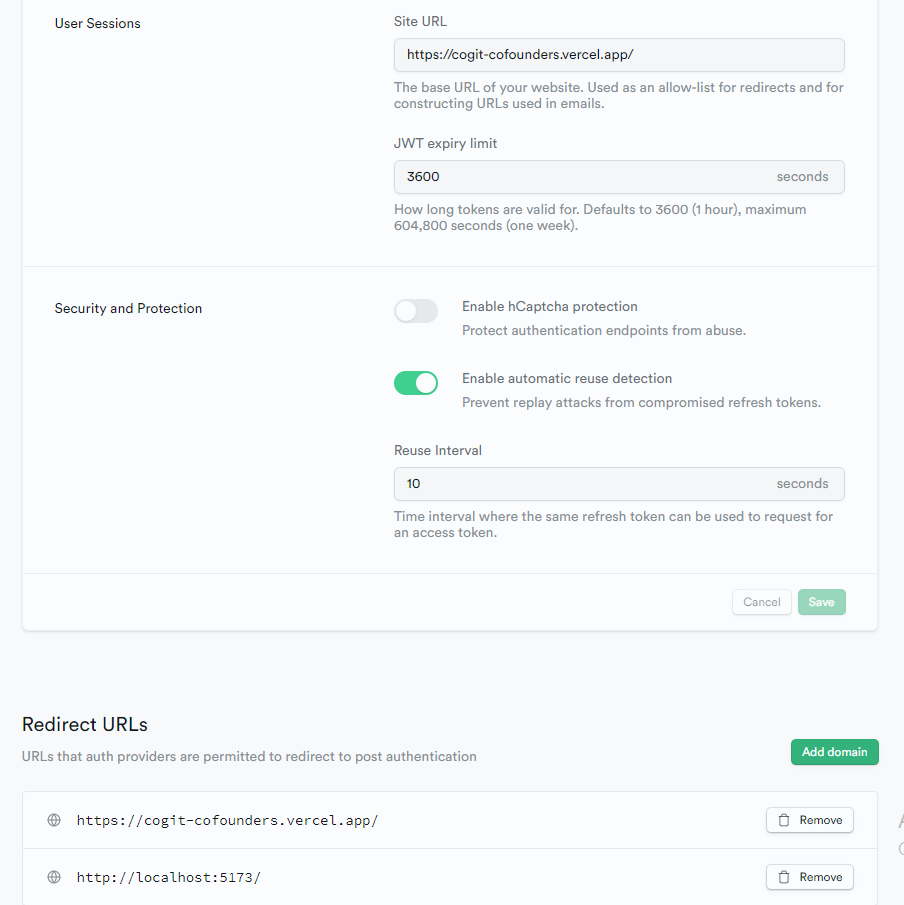
Task: Click the trash icon in the first Remove button
Action: coord(783,819)
